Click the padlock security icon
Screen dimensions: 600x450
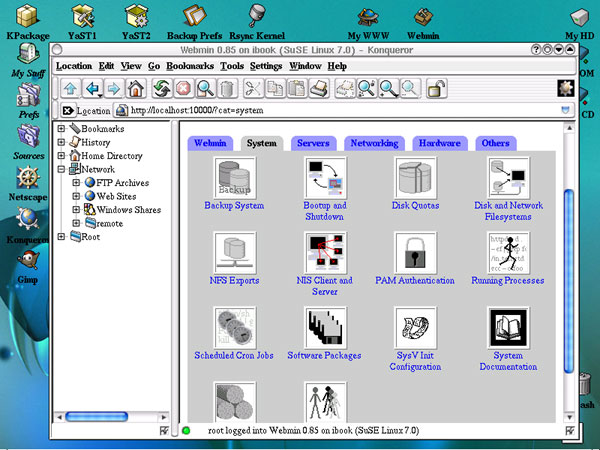[437, 89]
